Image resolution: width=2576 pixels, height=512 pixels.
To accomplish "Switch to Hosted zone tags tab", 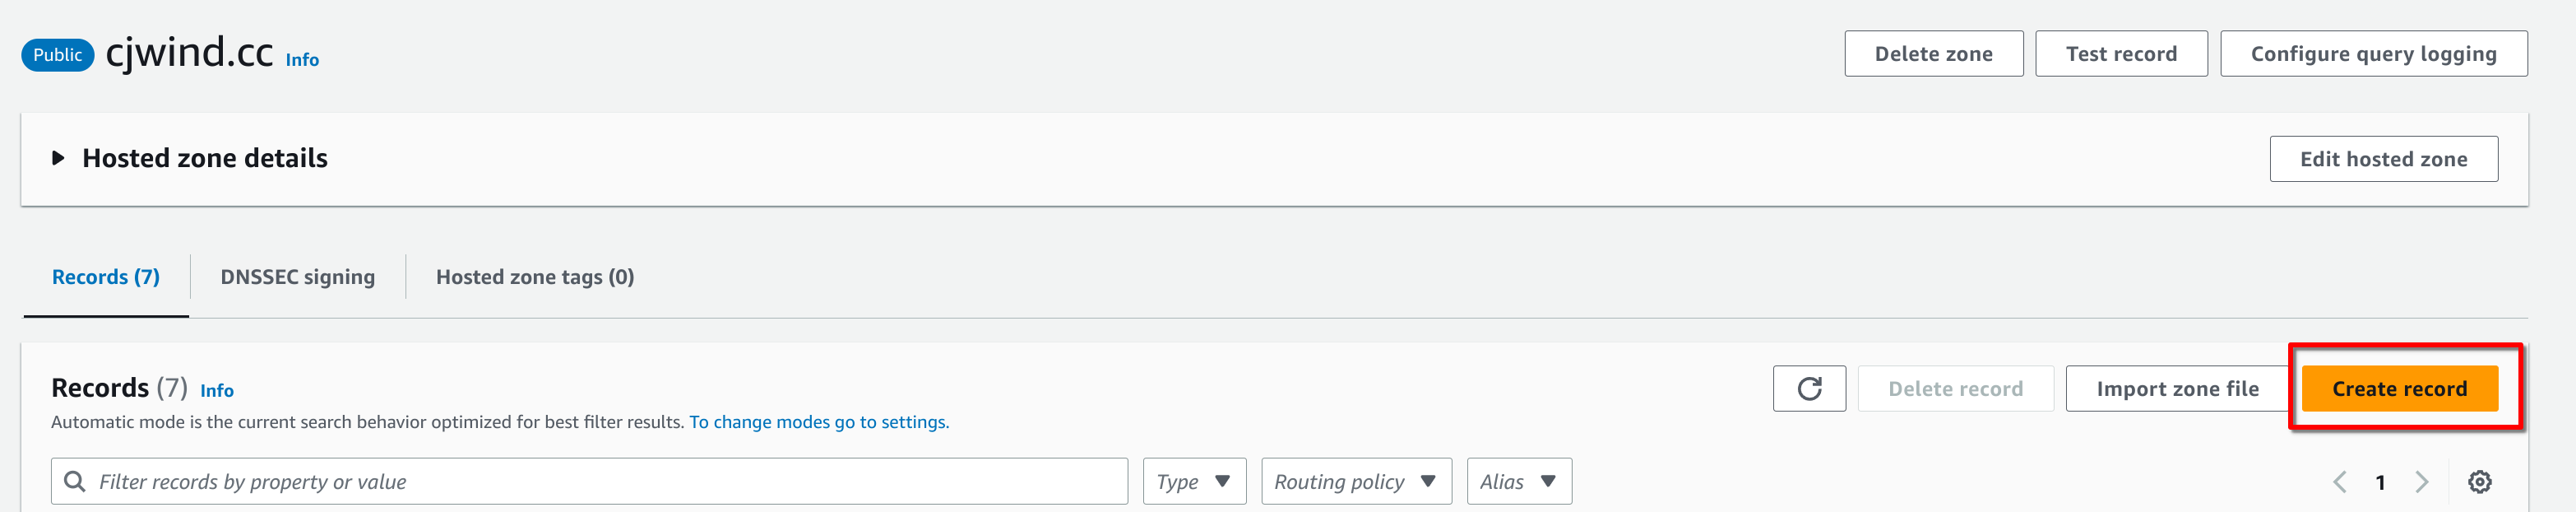I will click(x=534, y=277).
